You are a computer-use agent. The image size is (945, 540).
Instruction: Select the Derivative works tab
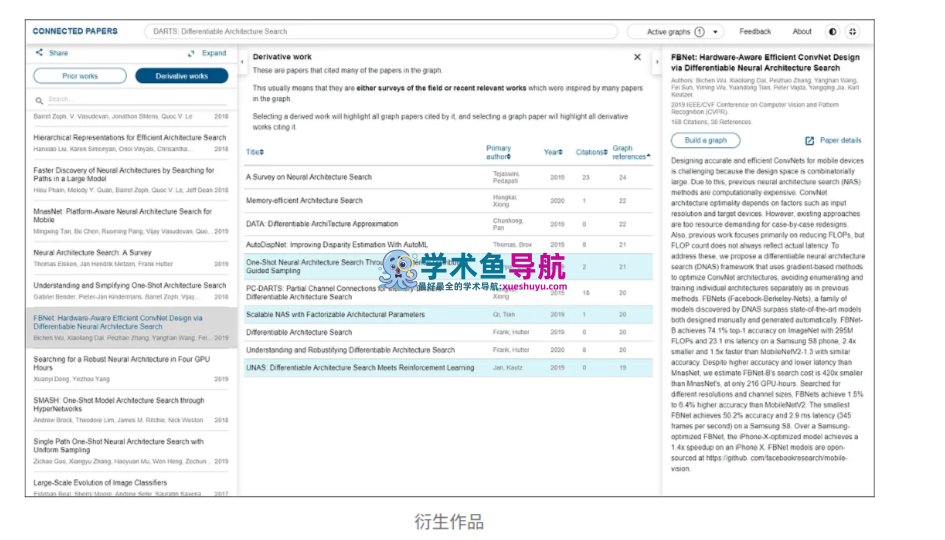pyautogui.click(x=182, y=76)
